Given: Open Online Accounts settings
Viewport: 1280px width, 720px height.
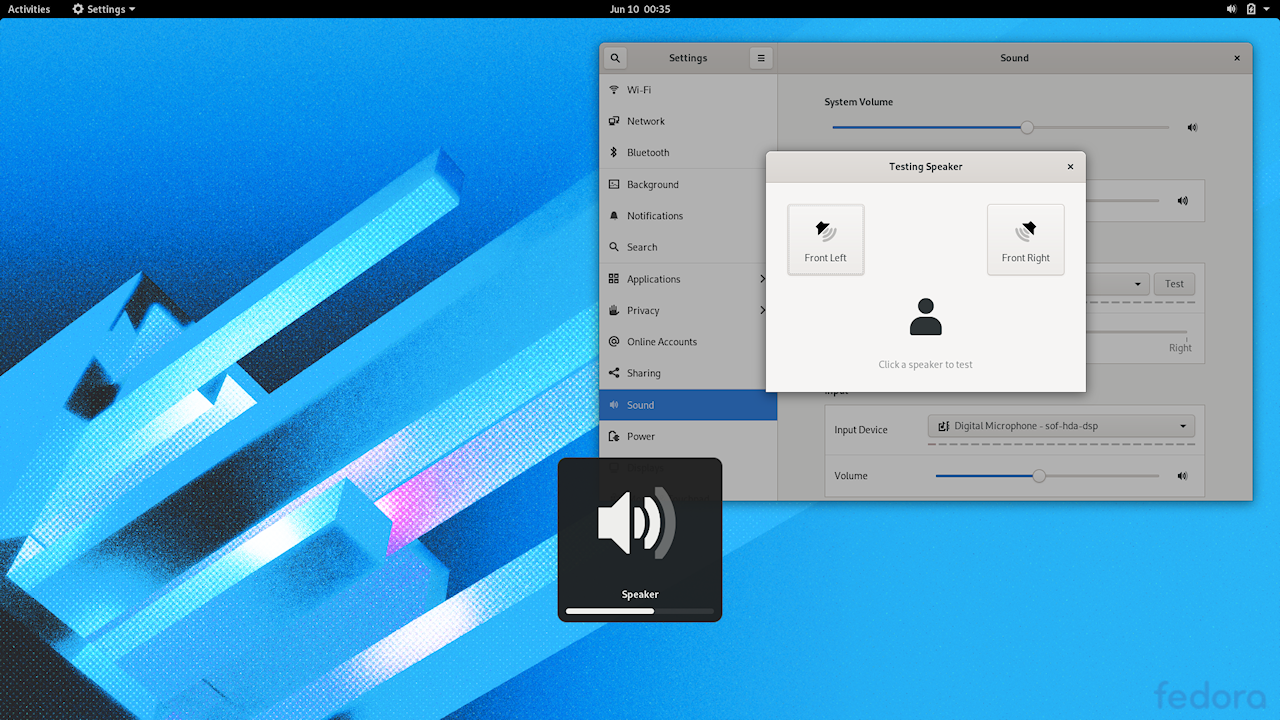Looking at the screenshot, I should pos(688,342).
